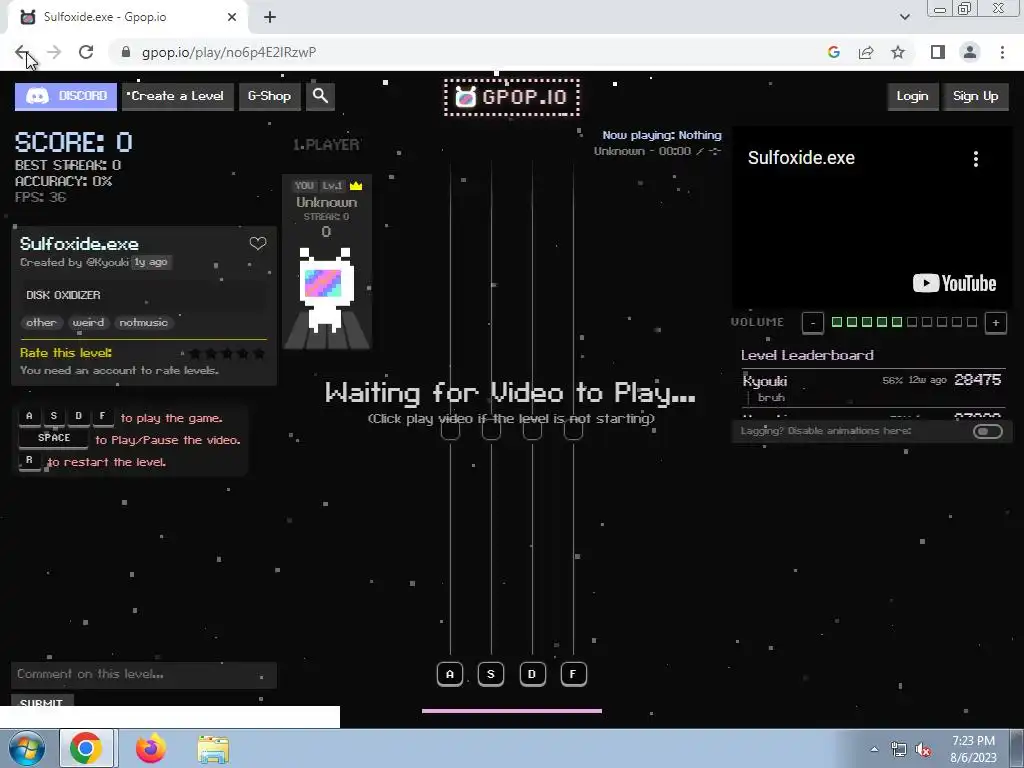
Task: Select the Sulfoxide.exe - Gpop.io tab
Action: click(x=127, y=18)
